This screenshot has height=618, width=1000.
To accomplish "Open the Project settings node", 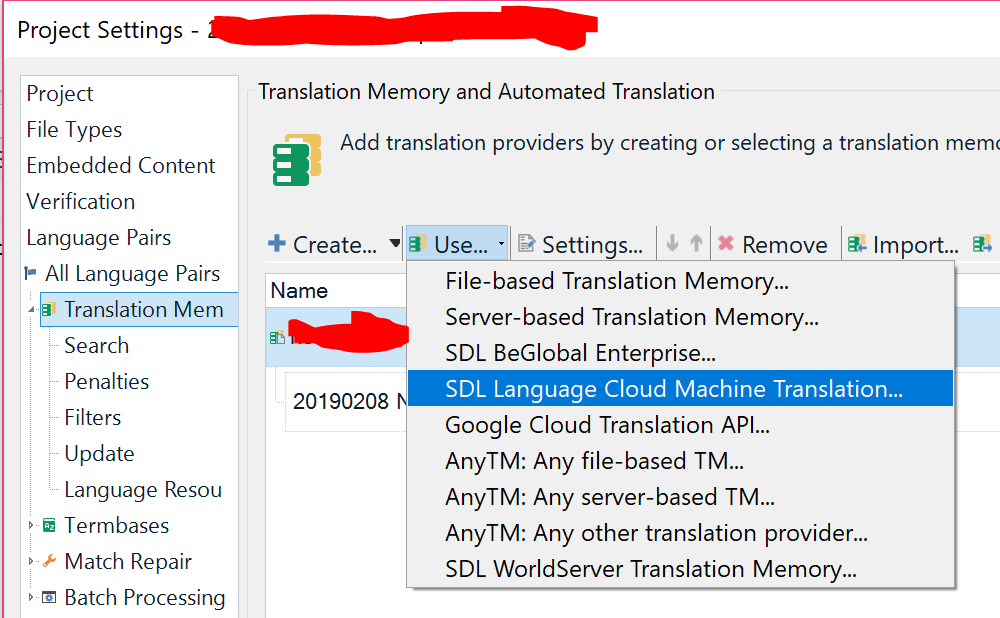I will (60, 94).
